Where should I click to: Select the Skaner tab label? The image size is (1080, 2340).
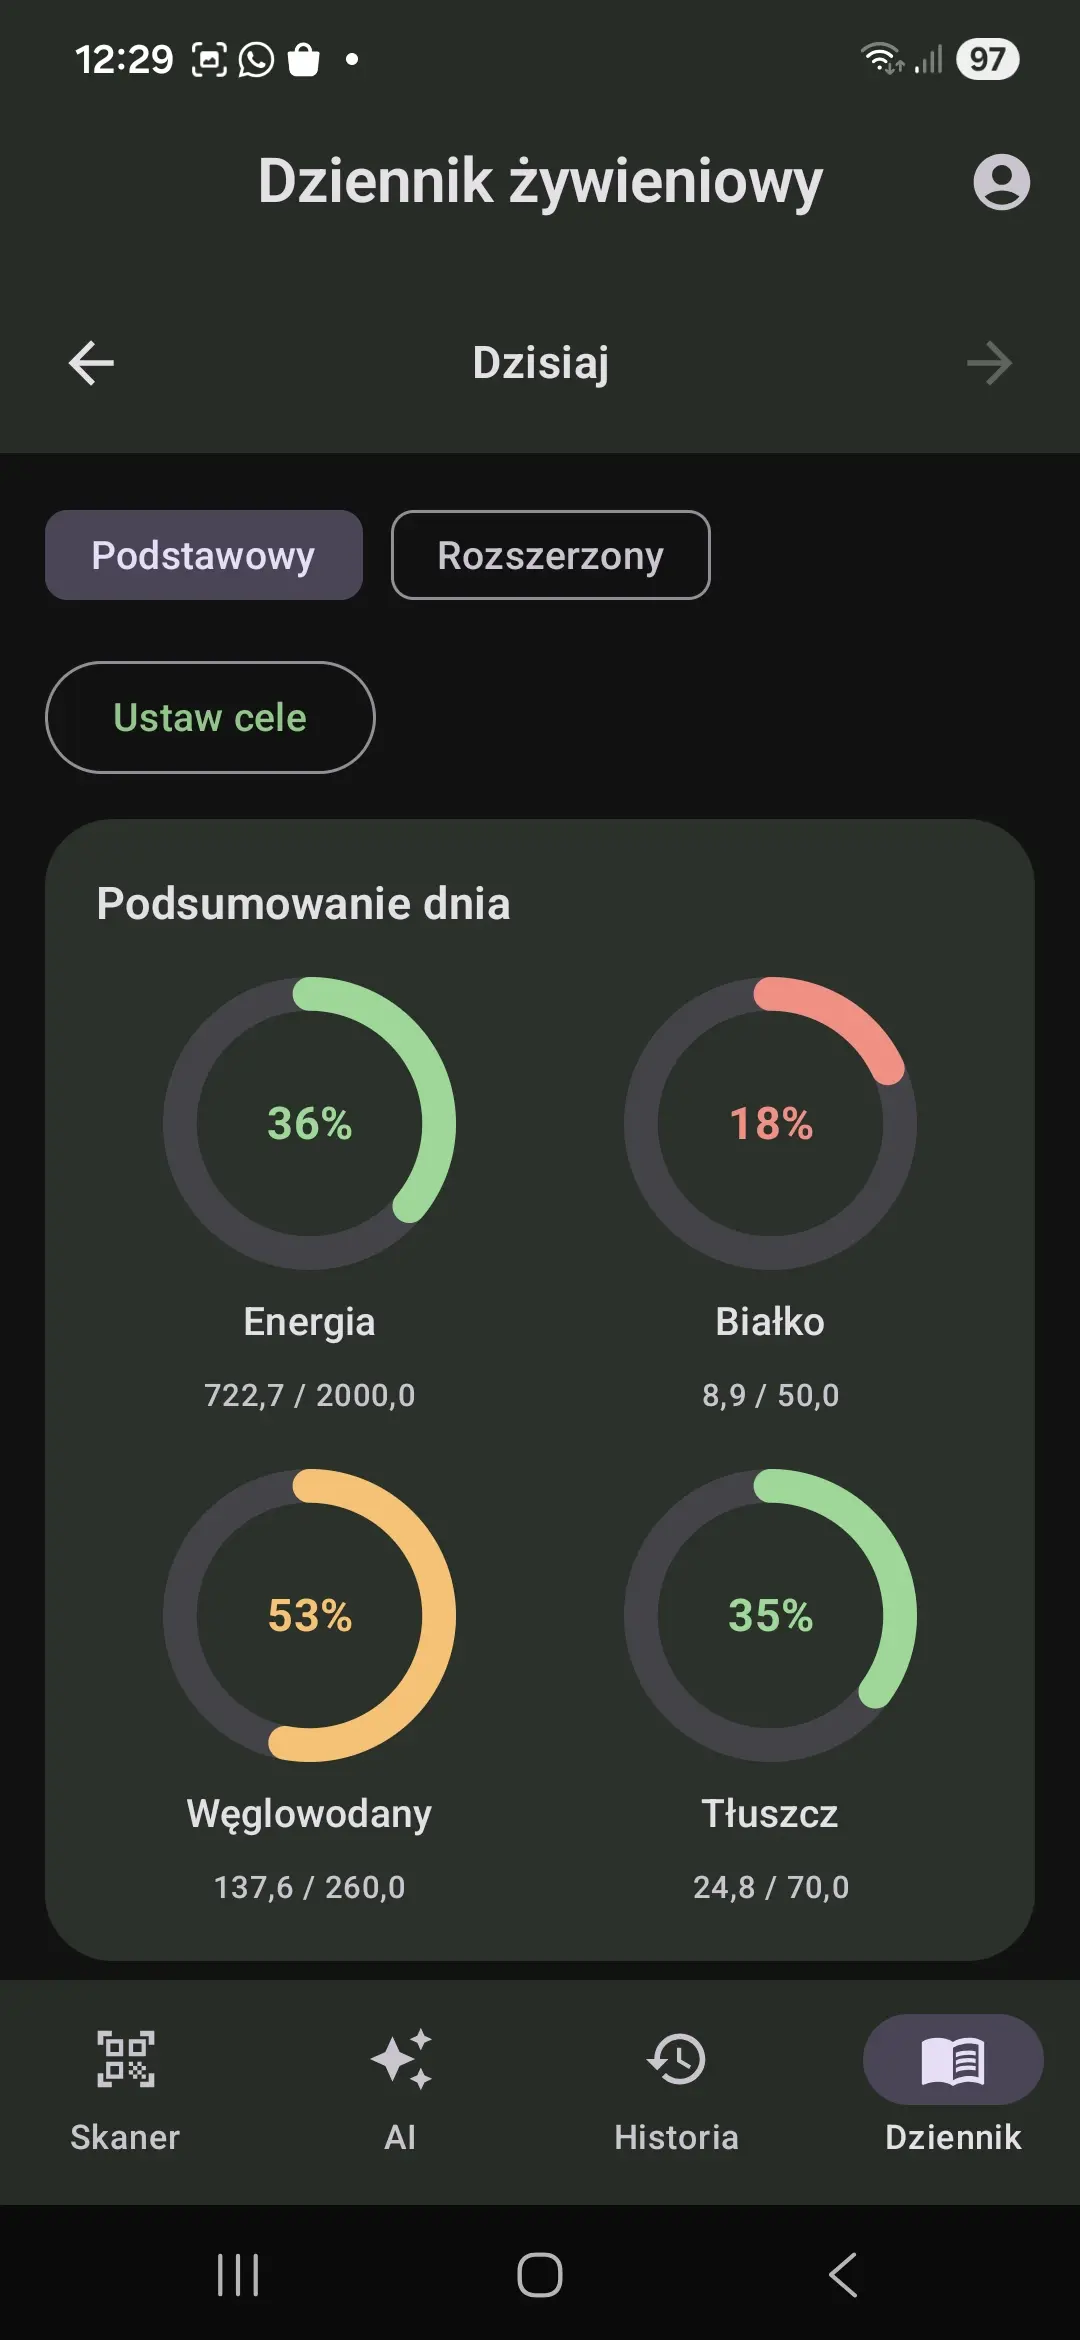[125, 2137]
